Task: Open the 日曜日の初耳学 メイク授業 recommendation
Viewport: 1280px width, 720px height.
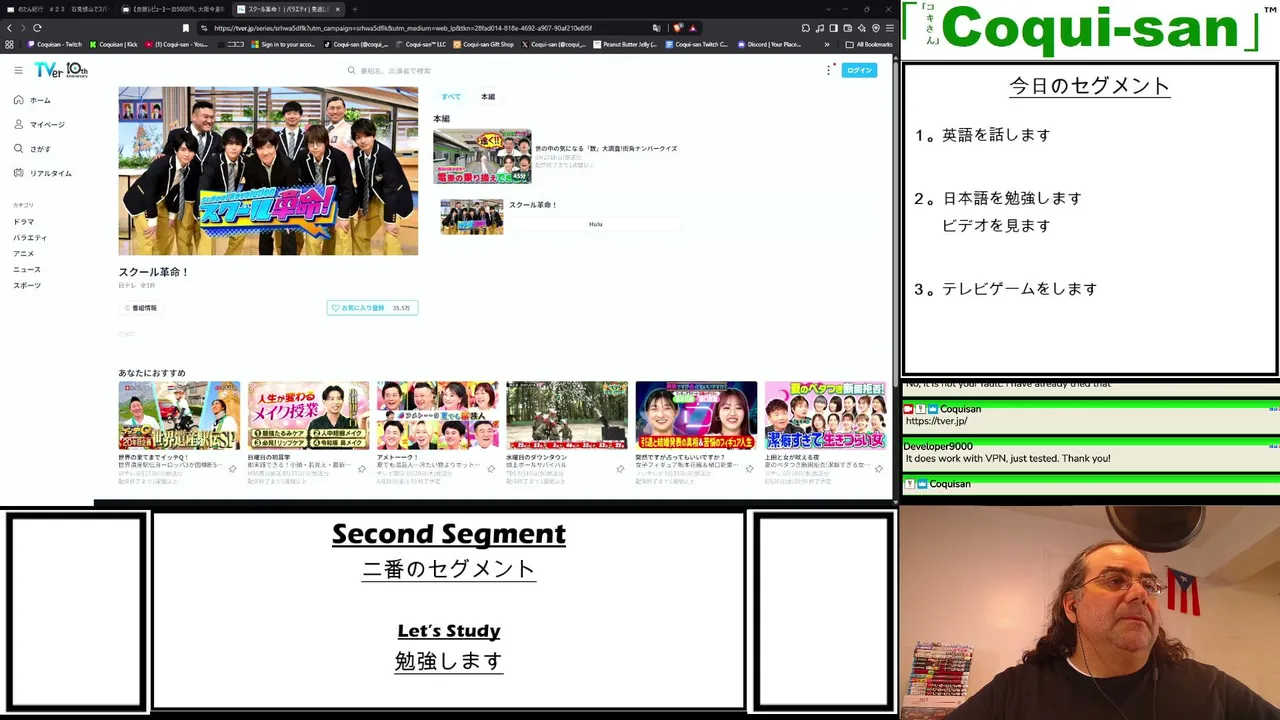Action: pyautogui.click(x=308, y=415)
